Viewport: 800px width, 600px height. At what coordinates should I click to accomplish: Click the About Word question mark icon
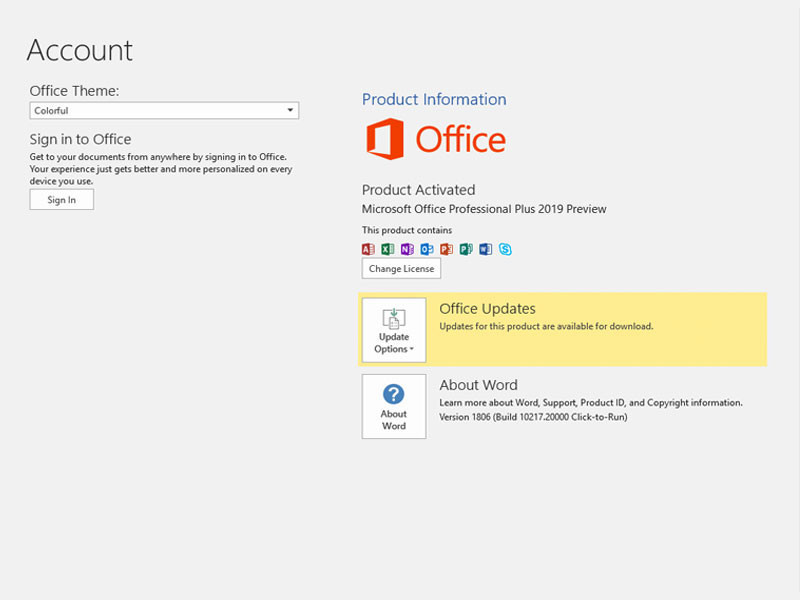click(x=393, y=396)
